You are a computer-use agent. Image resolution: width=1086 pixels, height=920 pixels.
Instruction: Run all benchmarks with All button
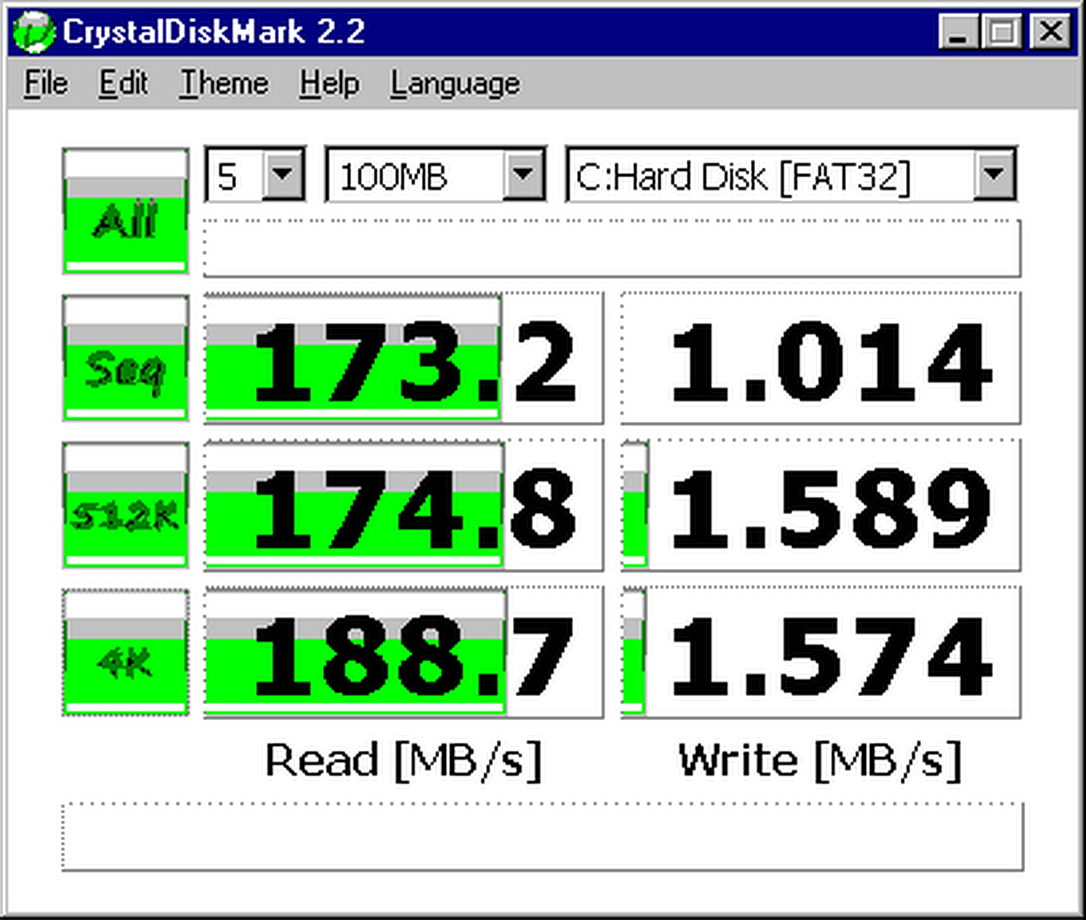(x=125, y=211)
